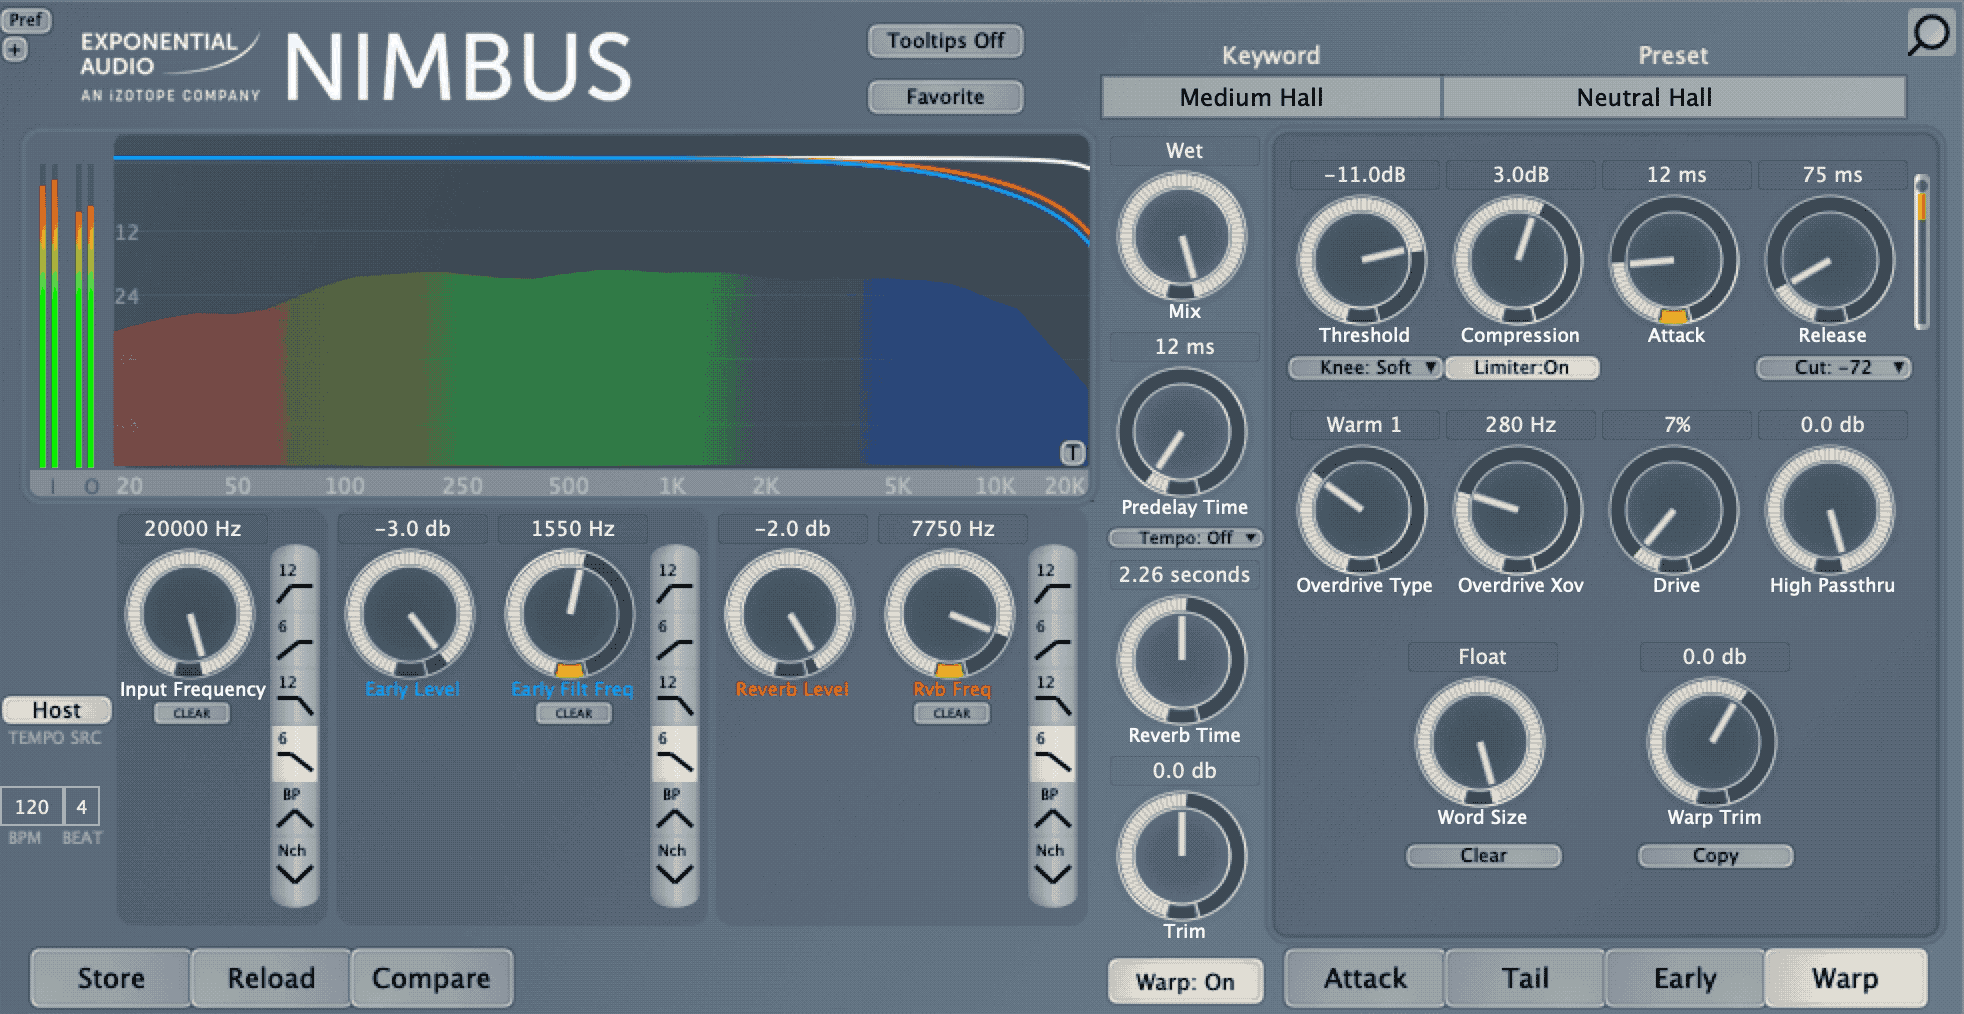Image resolution: width=1964 pixels, height=1014 pixels.
Task: Open the Pref menu
Action: (x=26, y=20)
